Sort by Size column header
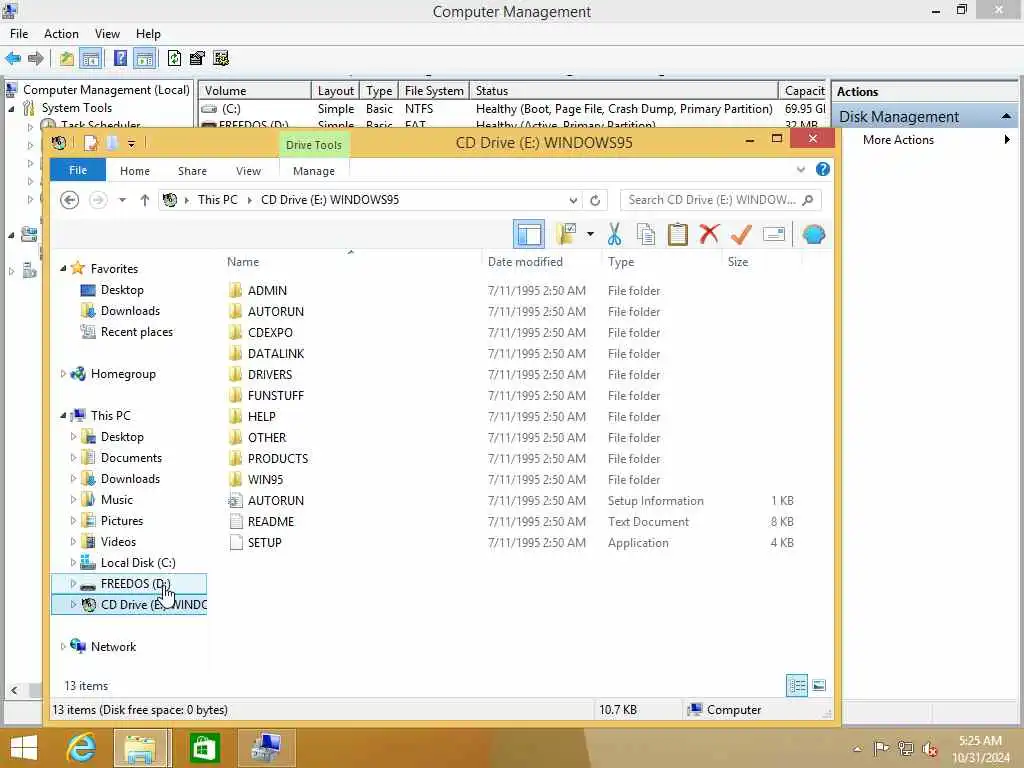This screenshot has width=1024, height=768. click(x=738, y=262)
